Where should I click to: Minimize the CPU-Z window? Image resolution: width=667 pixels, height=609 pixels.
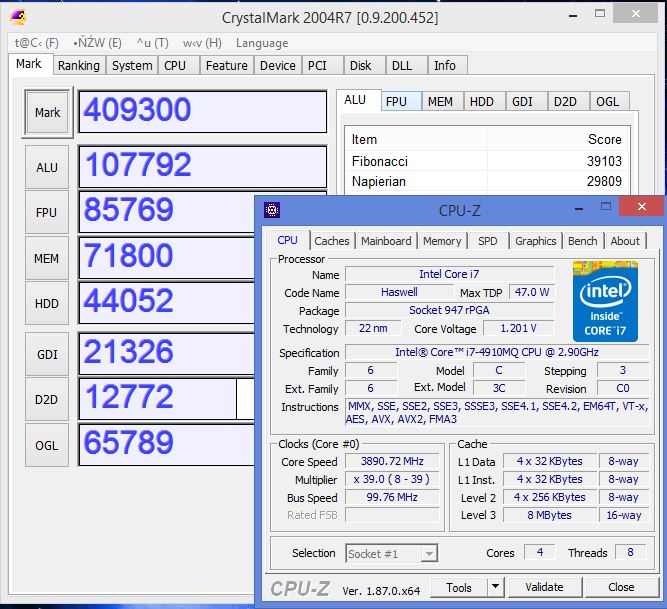click(x=579, y=208)
